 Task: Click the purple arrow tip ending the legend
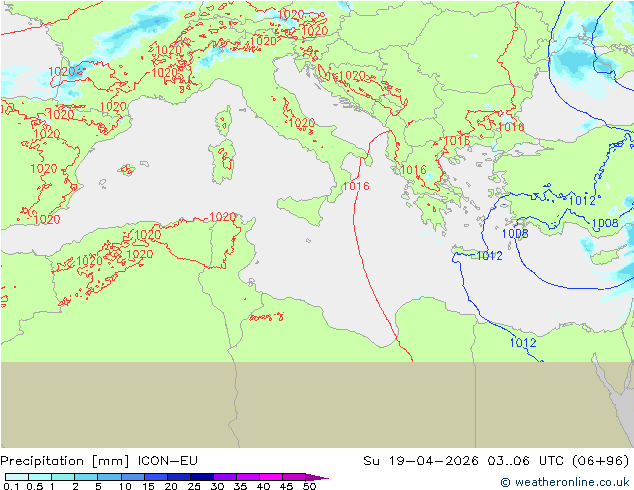click(x=317, y=477)
